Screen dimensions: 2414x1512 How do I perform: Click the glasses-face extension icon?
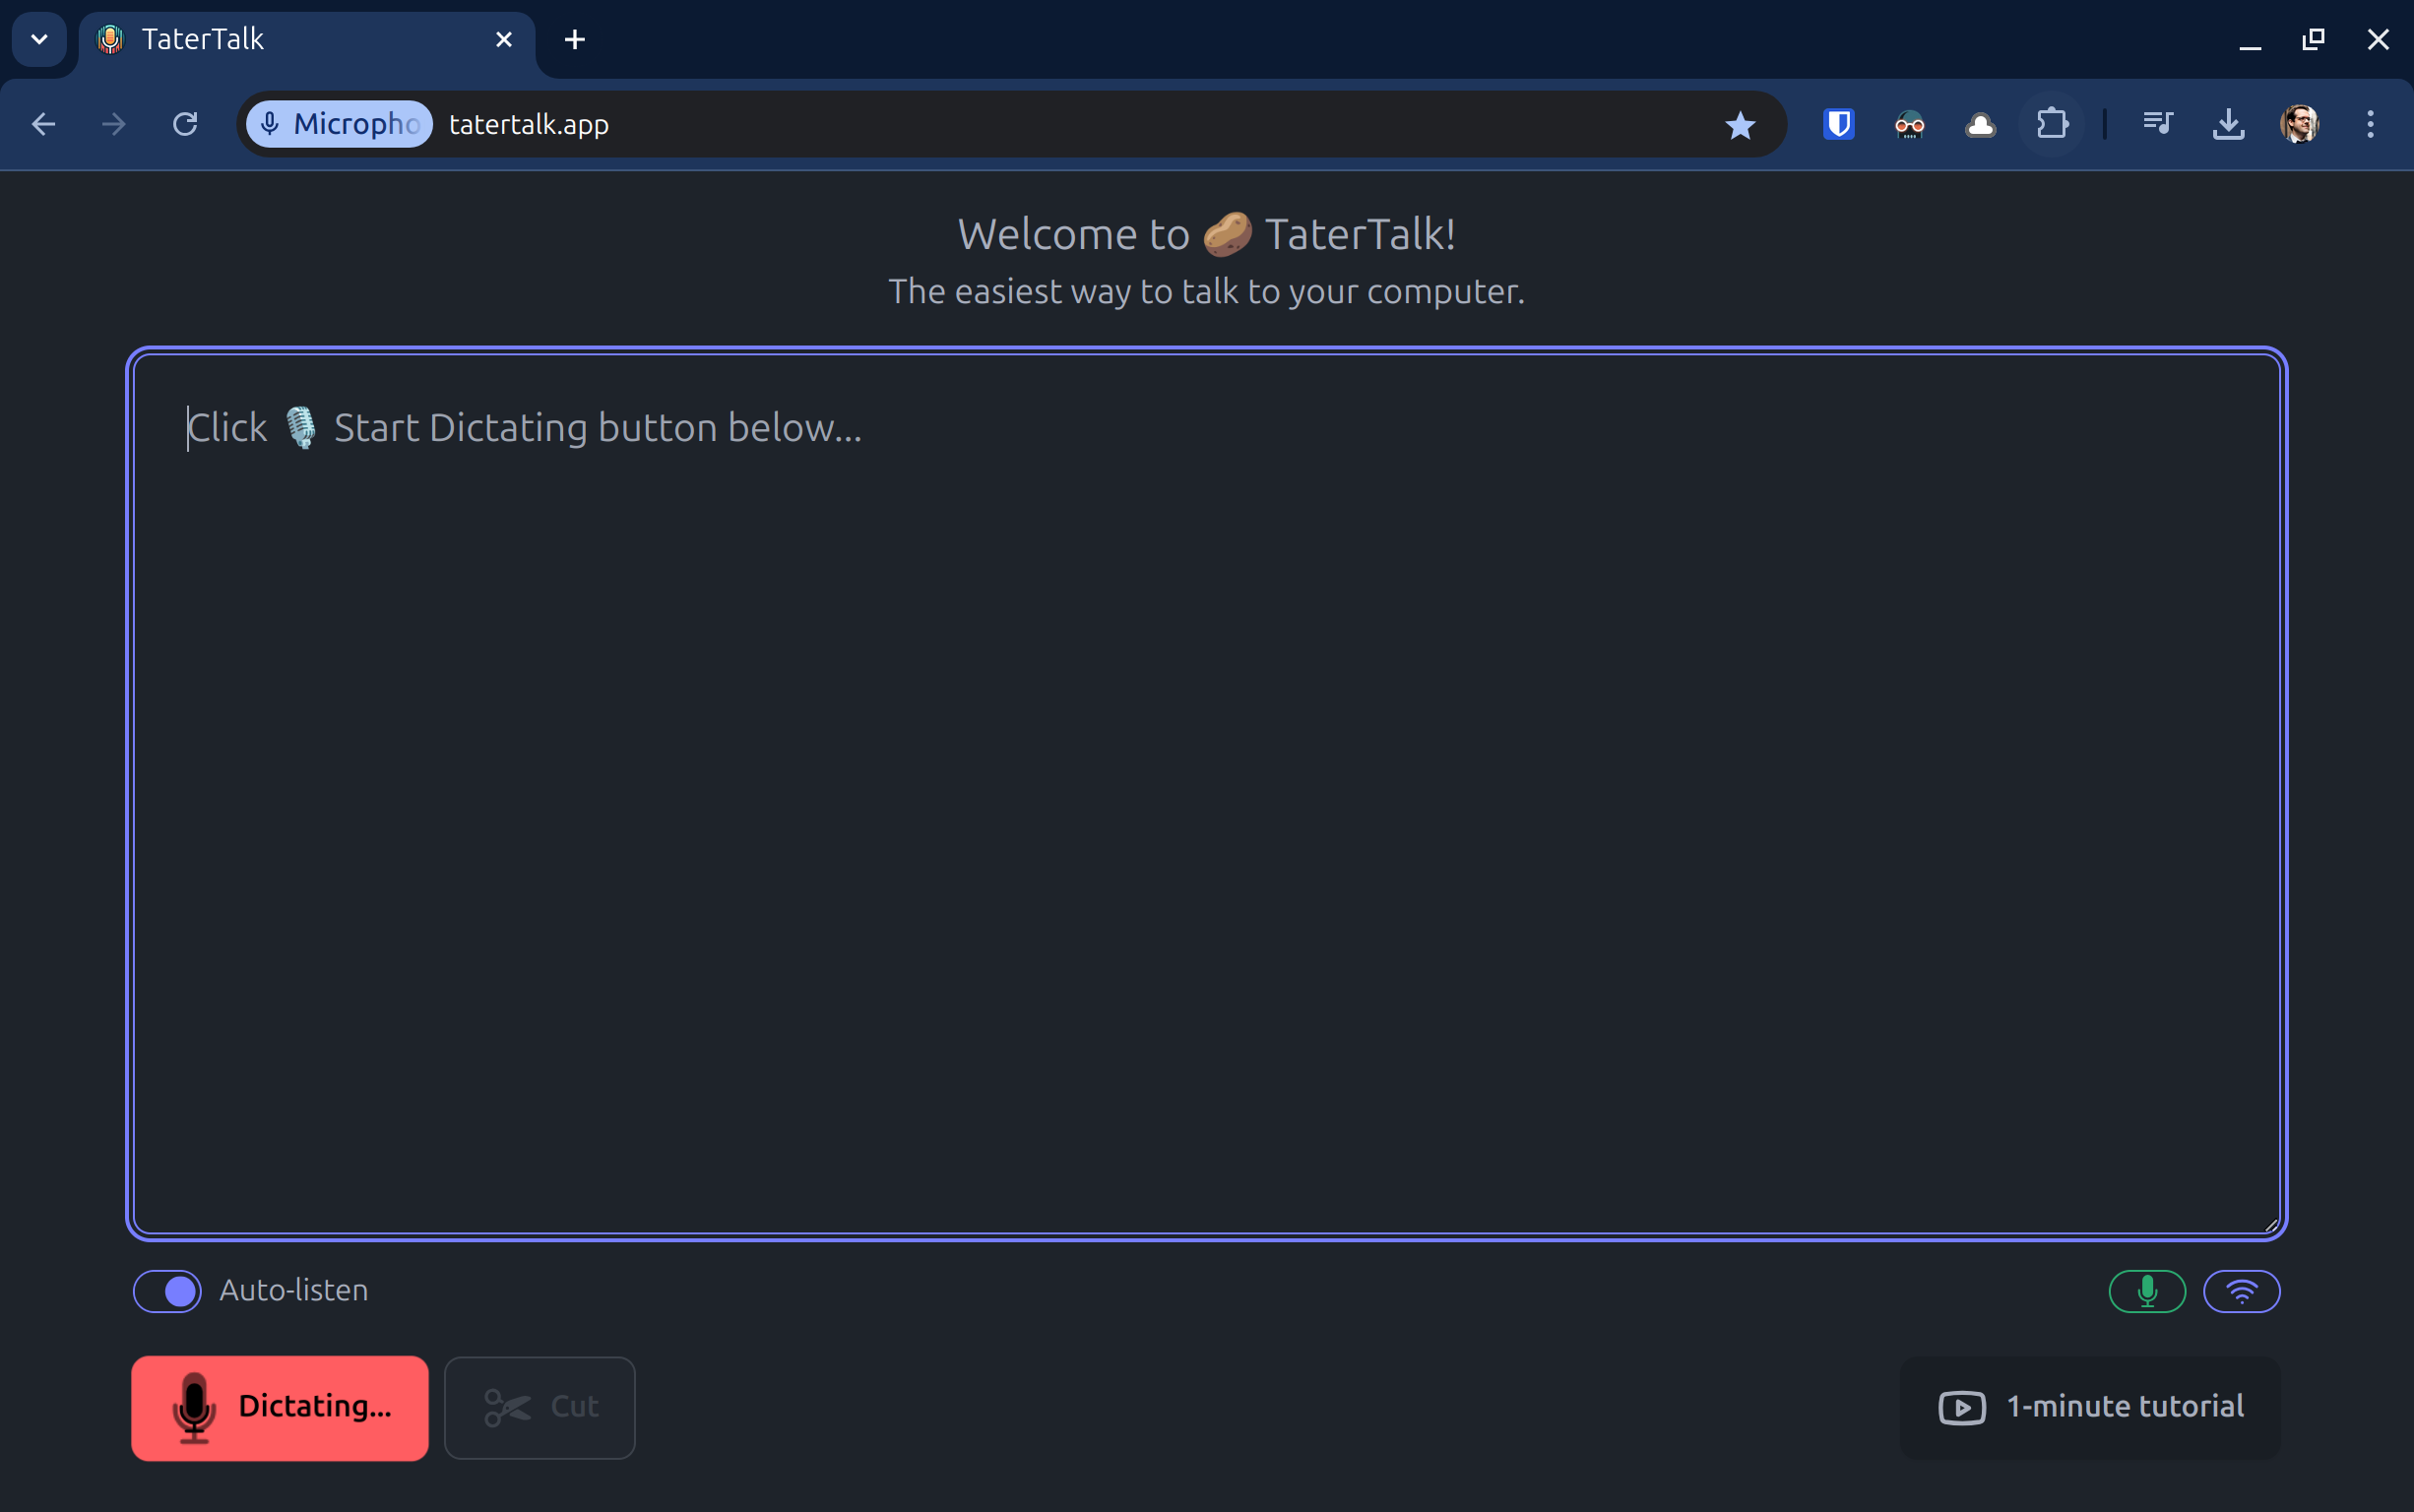tap(1909, 124)
